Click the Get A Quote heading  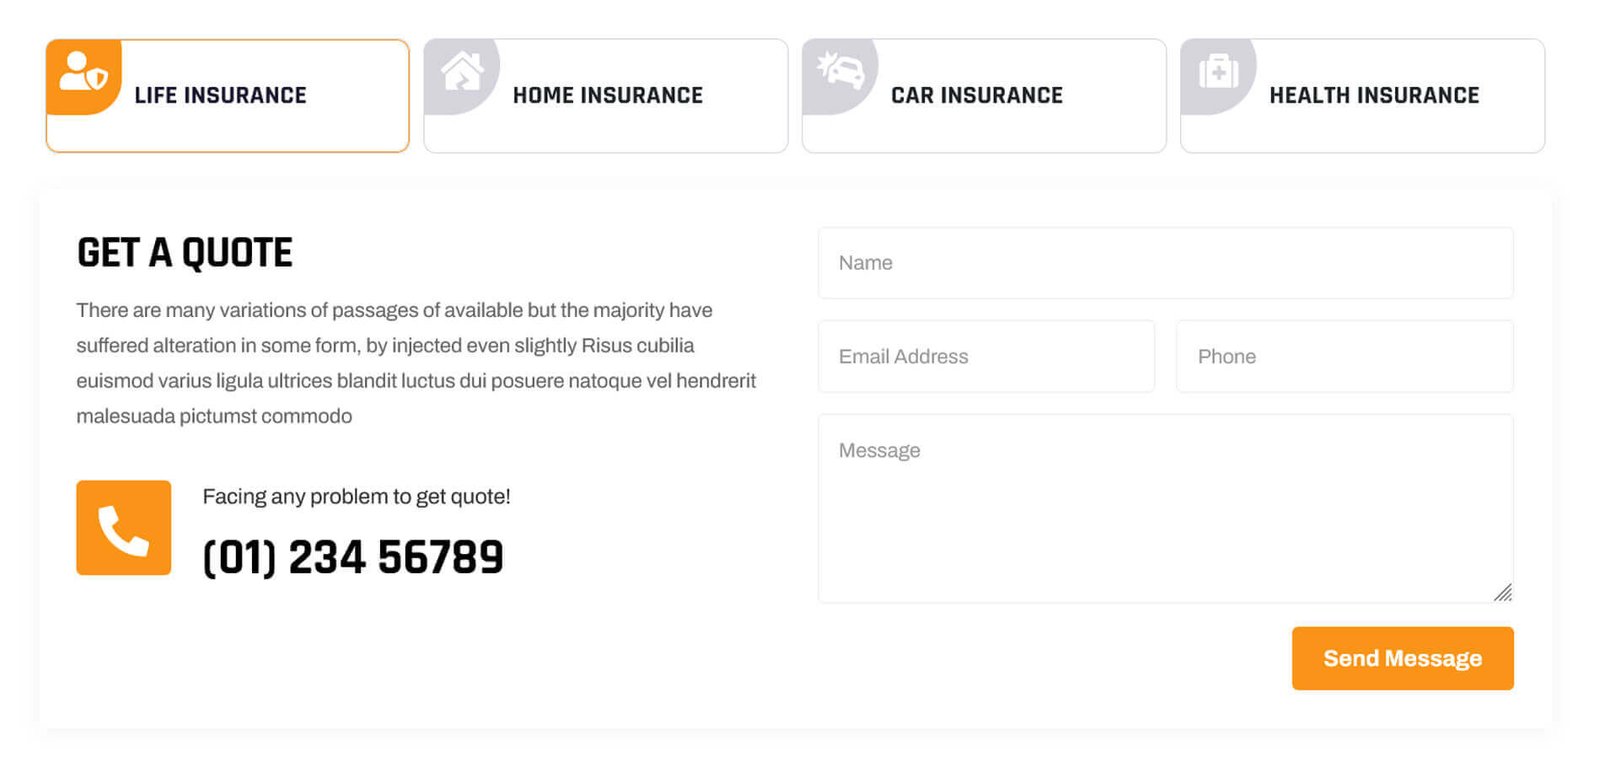pyautogui.click(x=185, y=253)
